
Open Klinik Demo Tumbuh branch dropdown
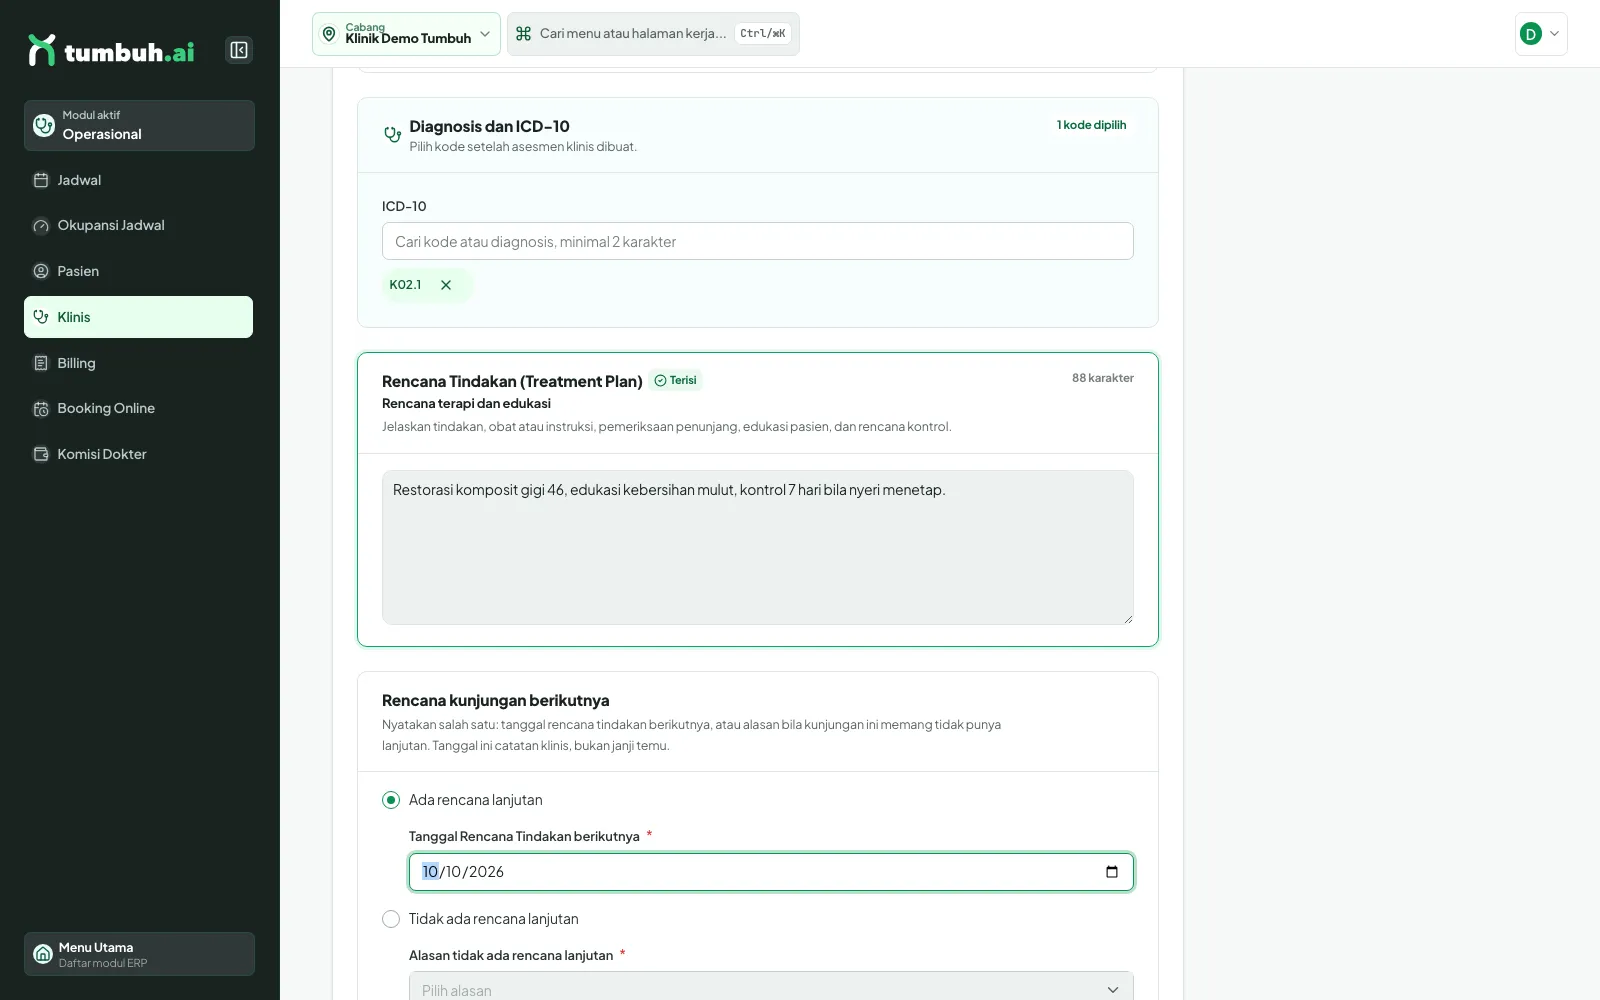point(406,34)
